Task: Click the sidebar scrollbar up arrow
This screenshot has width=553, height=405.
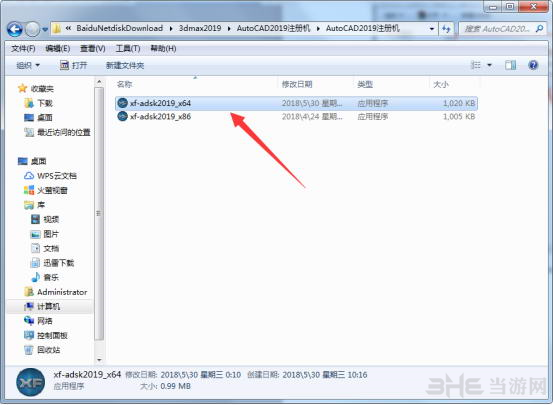Action: coord(99,82)
